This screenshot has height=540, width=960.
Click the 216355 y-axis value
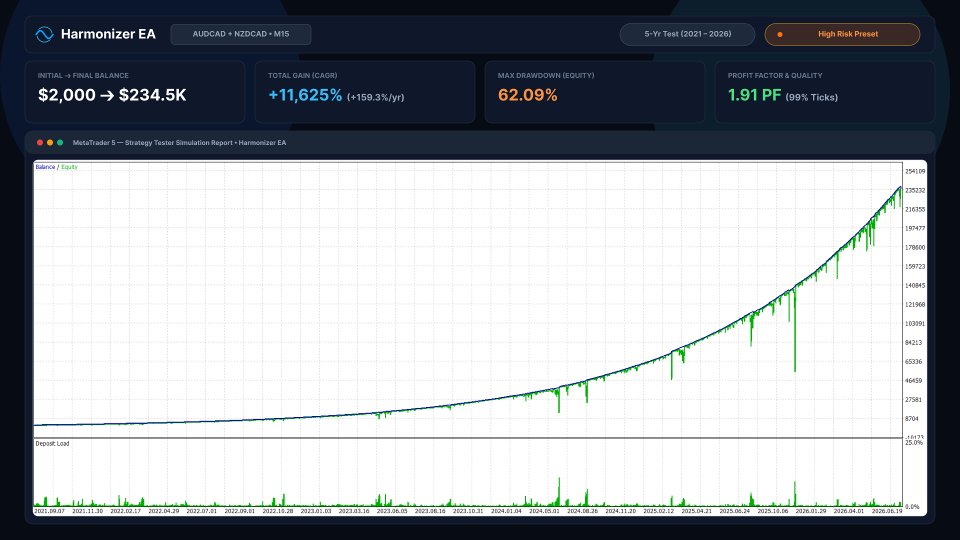(915, 209)
